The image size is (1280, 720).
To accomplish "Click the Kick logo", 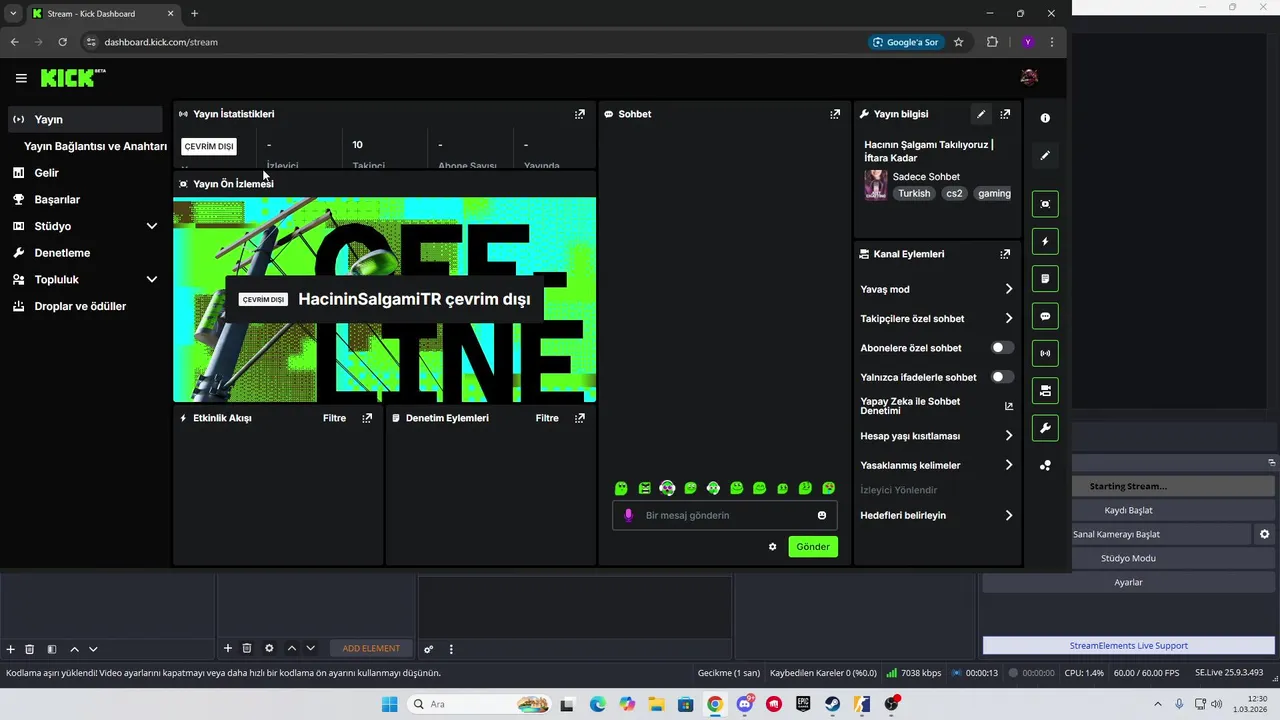I will (72, 77).
